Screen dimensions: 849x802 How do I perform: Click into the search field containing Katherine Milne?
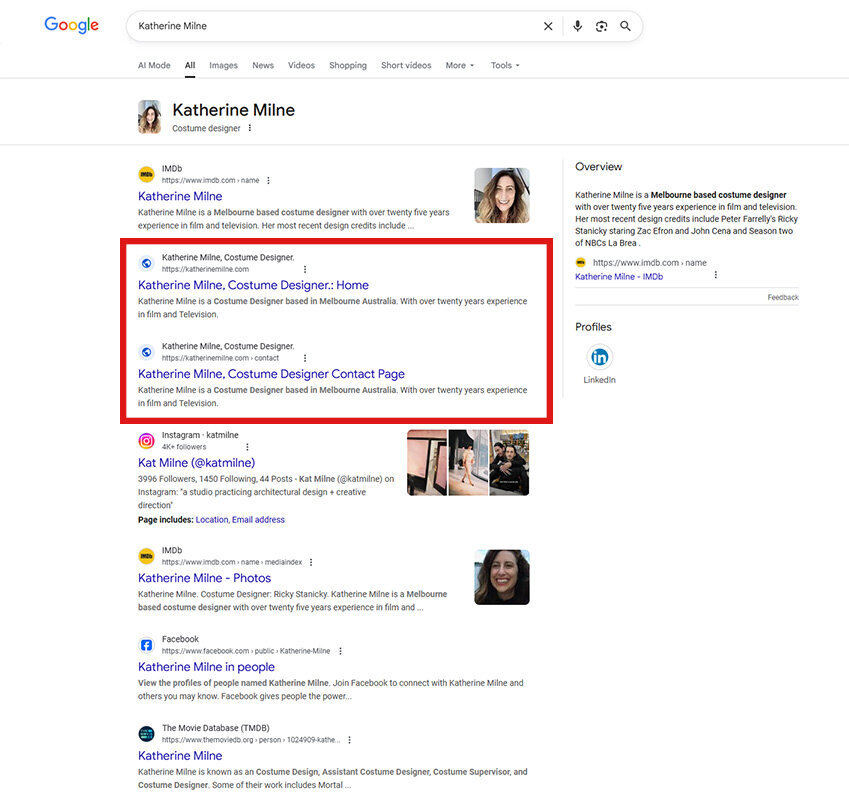coord(330,26)
